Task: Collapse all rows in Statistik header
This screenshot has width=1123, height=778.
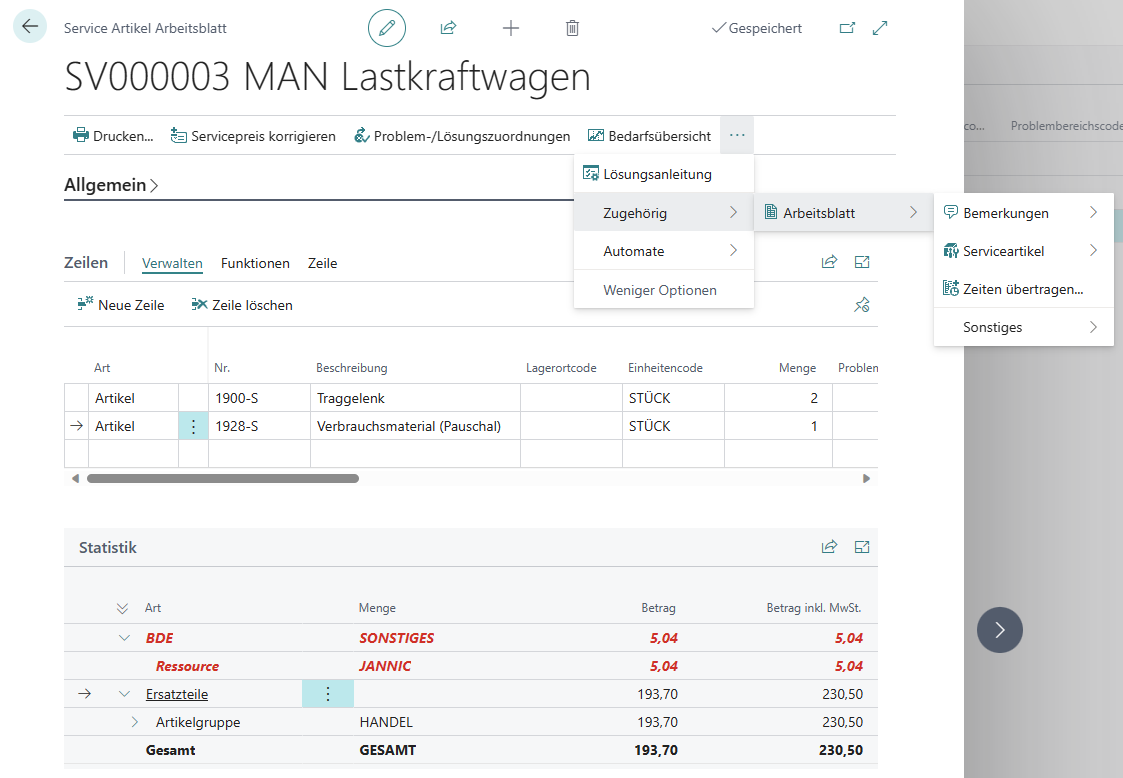Action: tap(122, 608)
